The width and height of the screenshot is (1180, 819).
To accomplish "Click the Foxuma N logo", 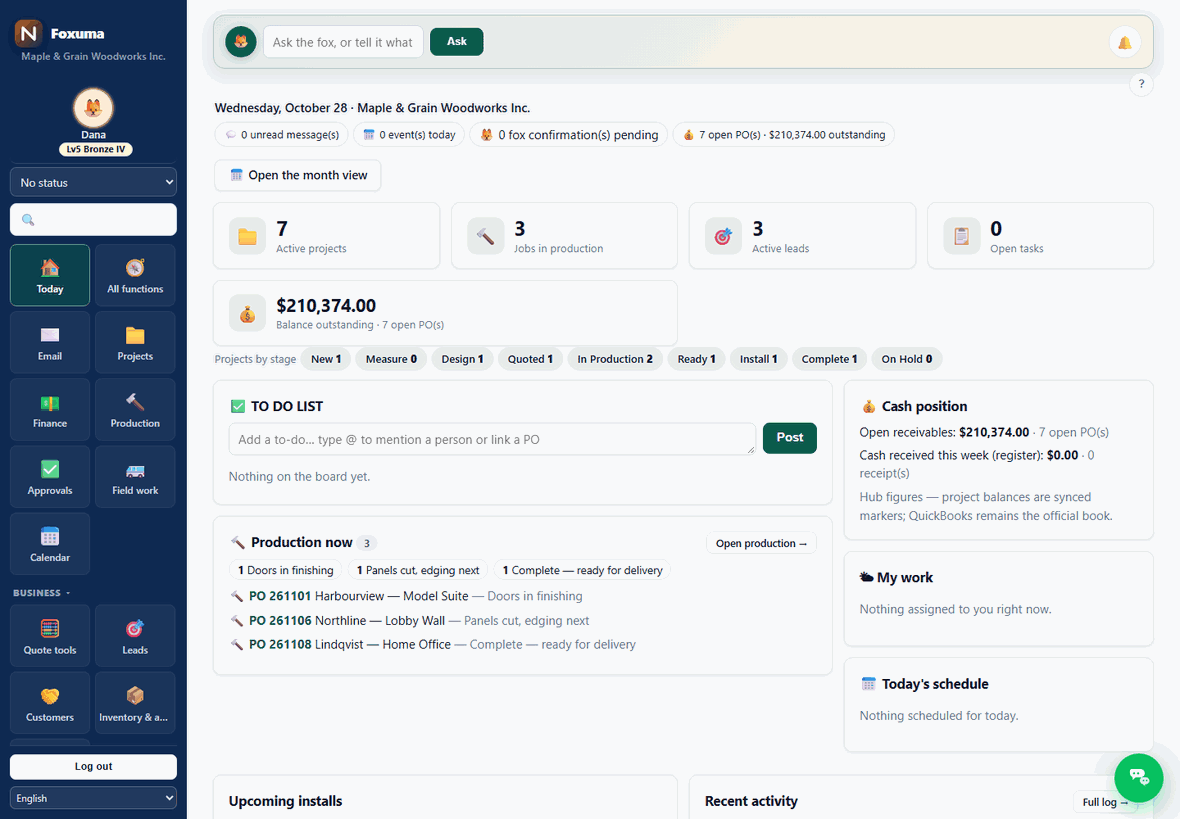I will coord(29,33).
